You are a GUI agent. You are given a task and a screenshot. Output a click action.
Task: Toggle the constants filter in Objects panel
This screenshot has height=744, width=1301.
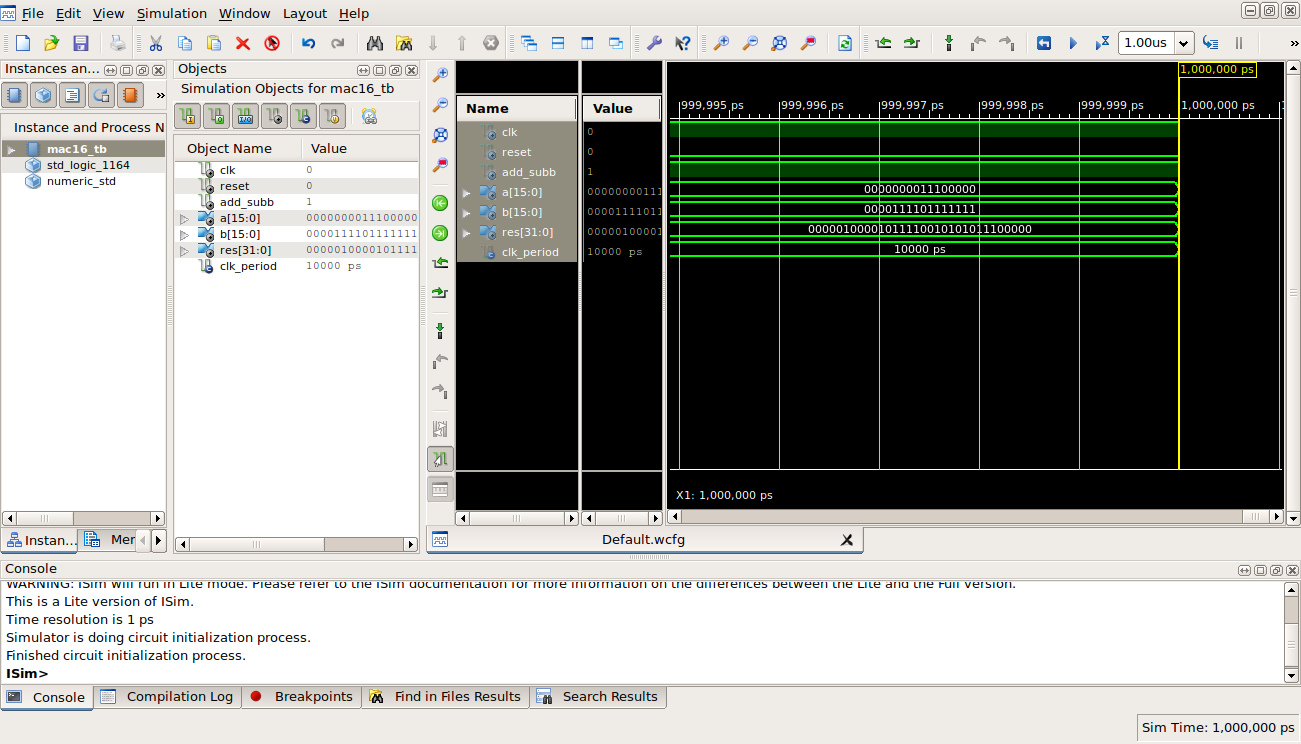coord(303,116)
